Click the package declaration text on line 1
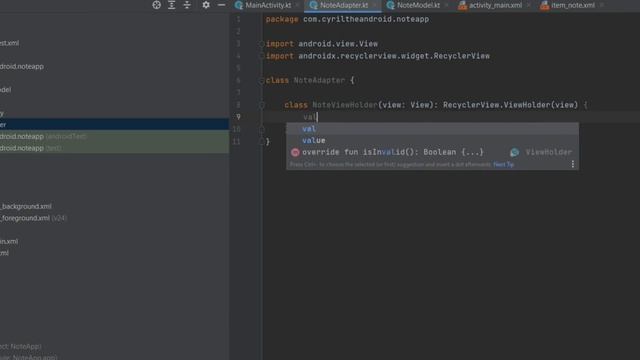The width and height of the screenshot is (640, 360). point(347,19)
